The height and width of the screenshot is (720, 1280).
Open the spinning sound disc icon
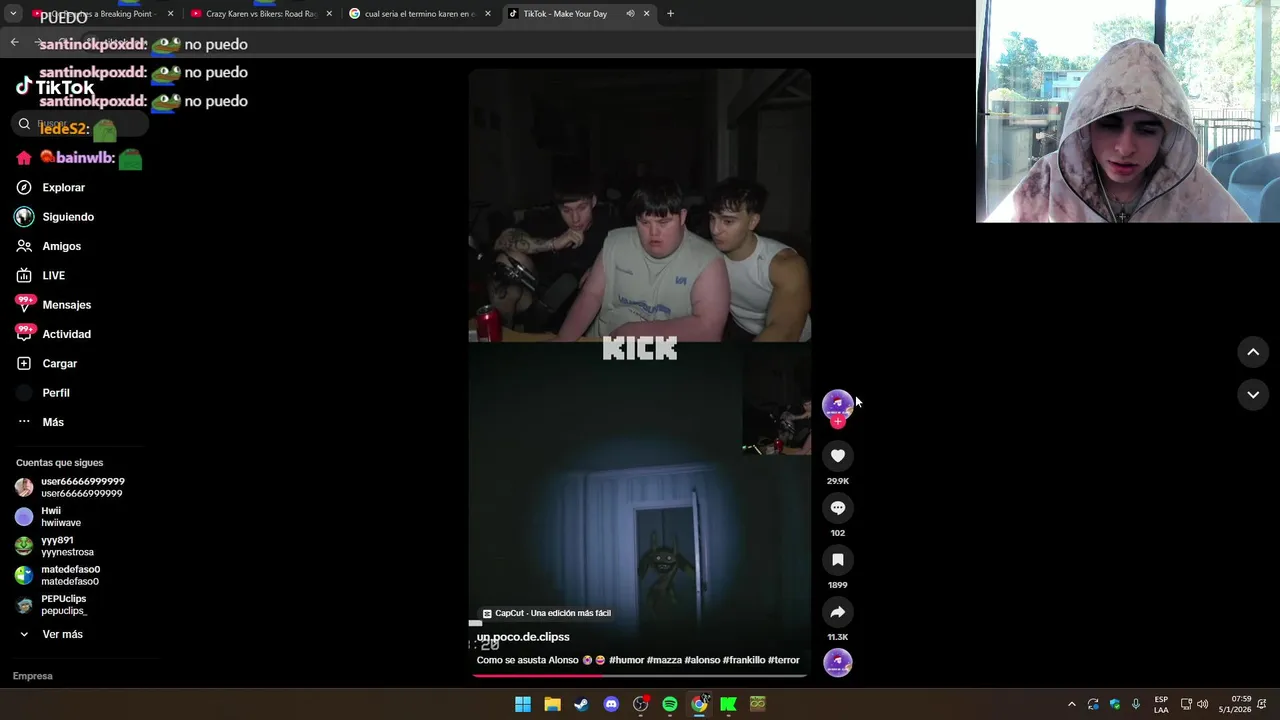coord(838,662)
